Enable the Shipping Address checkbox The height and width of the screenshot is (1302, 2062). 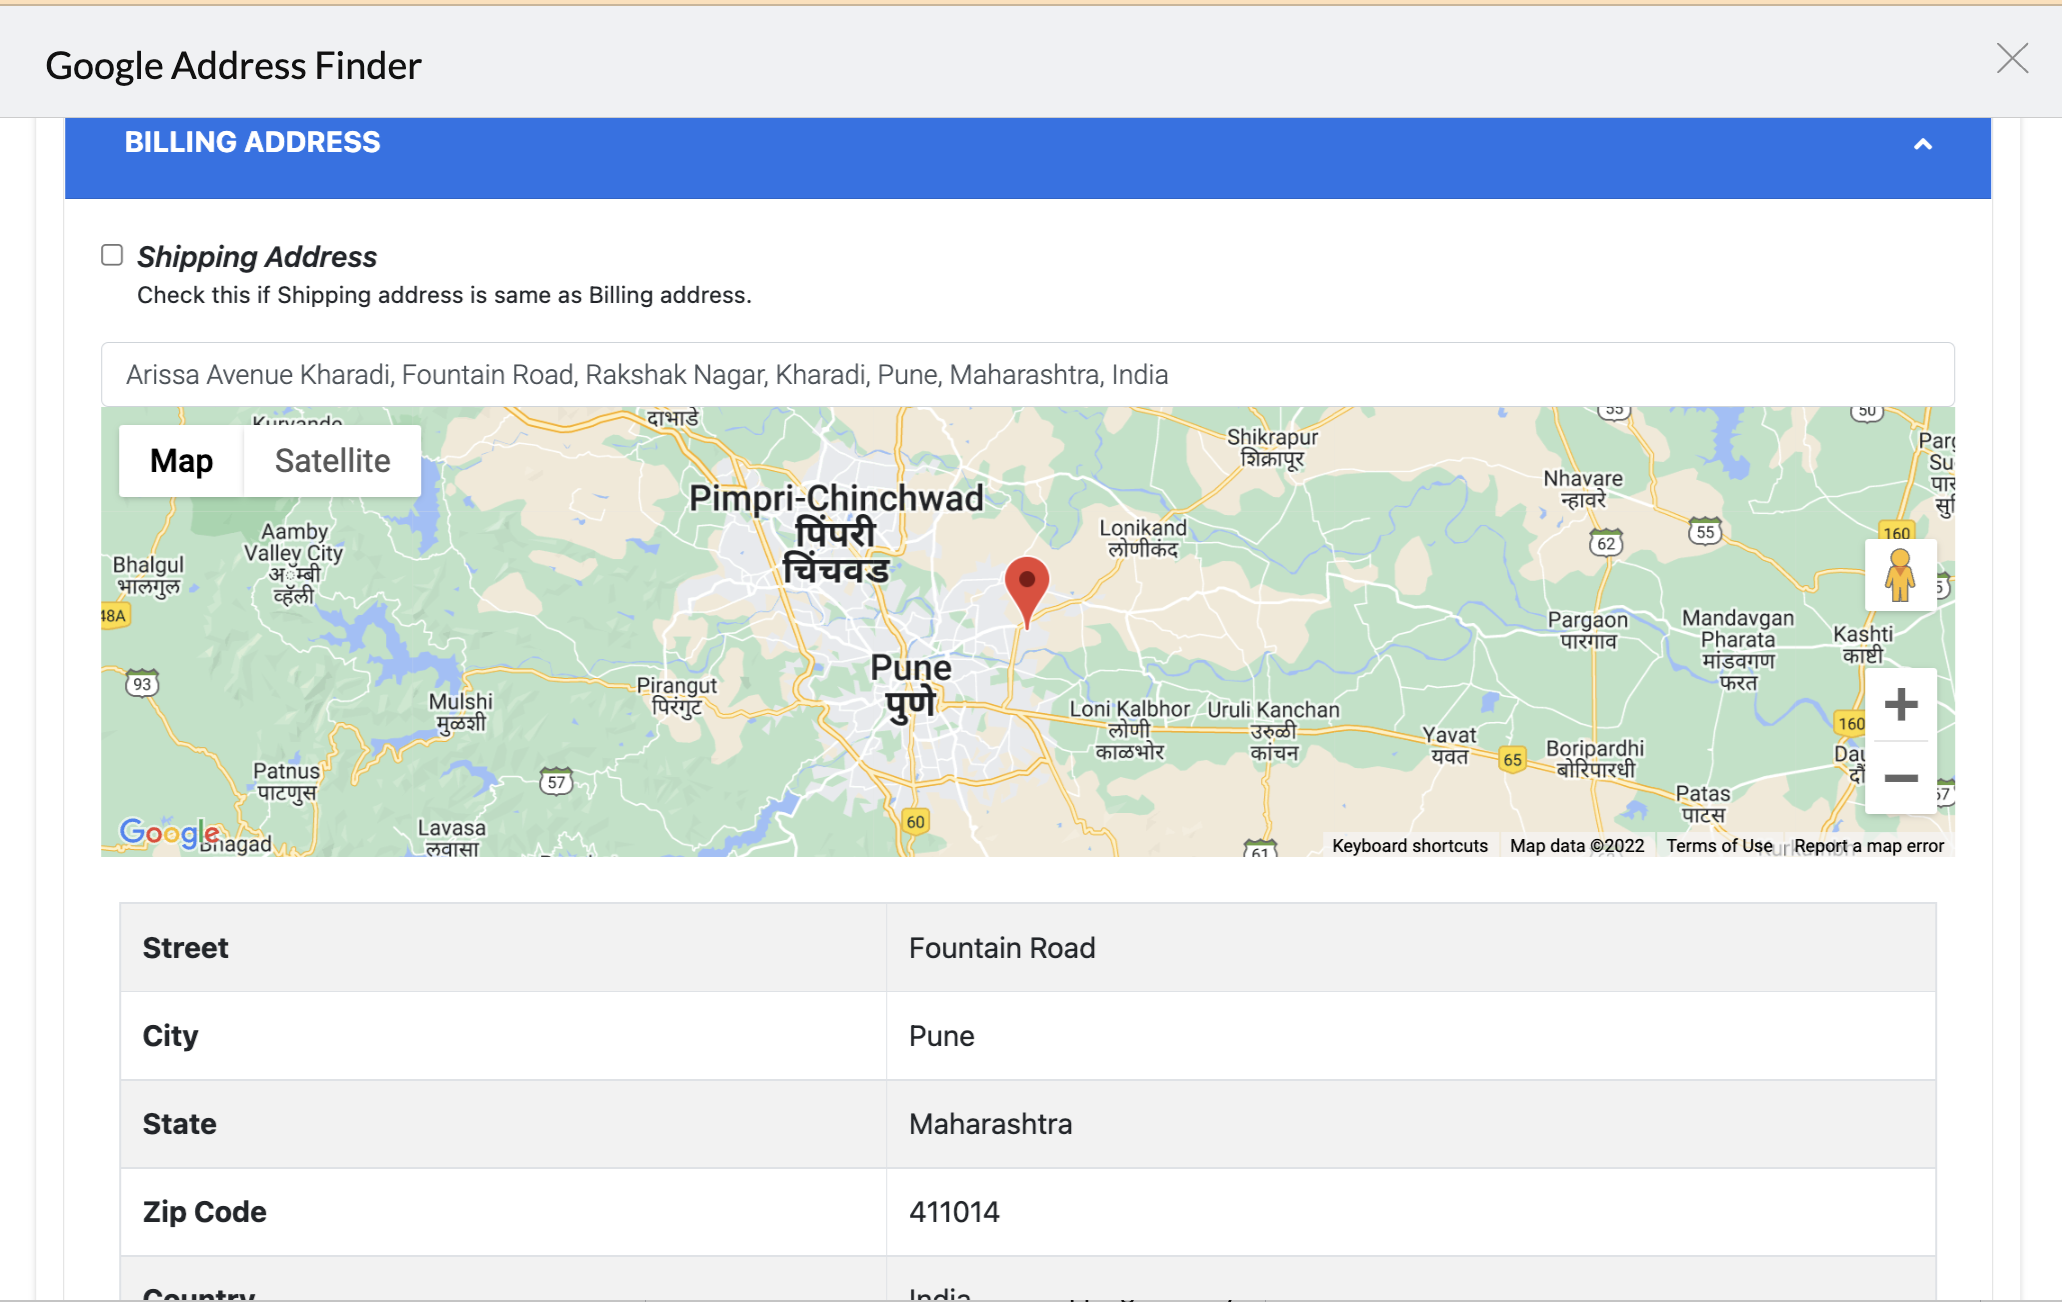click(x=112, y=255)
